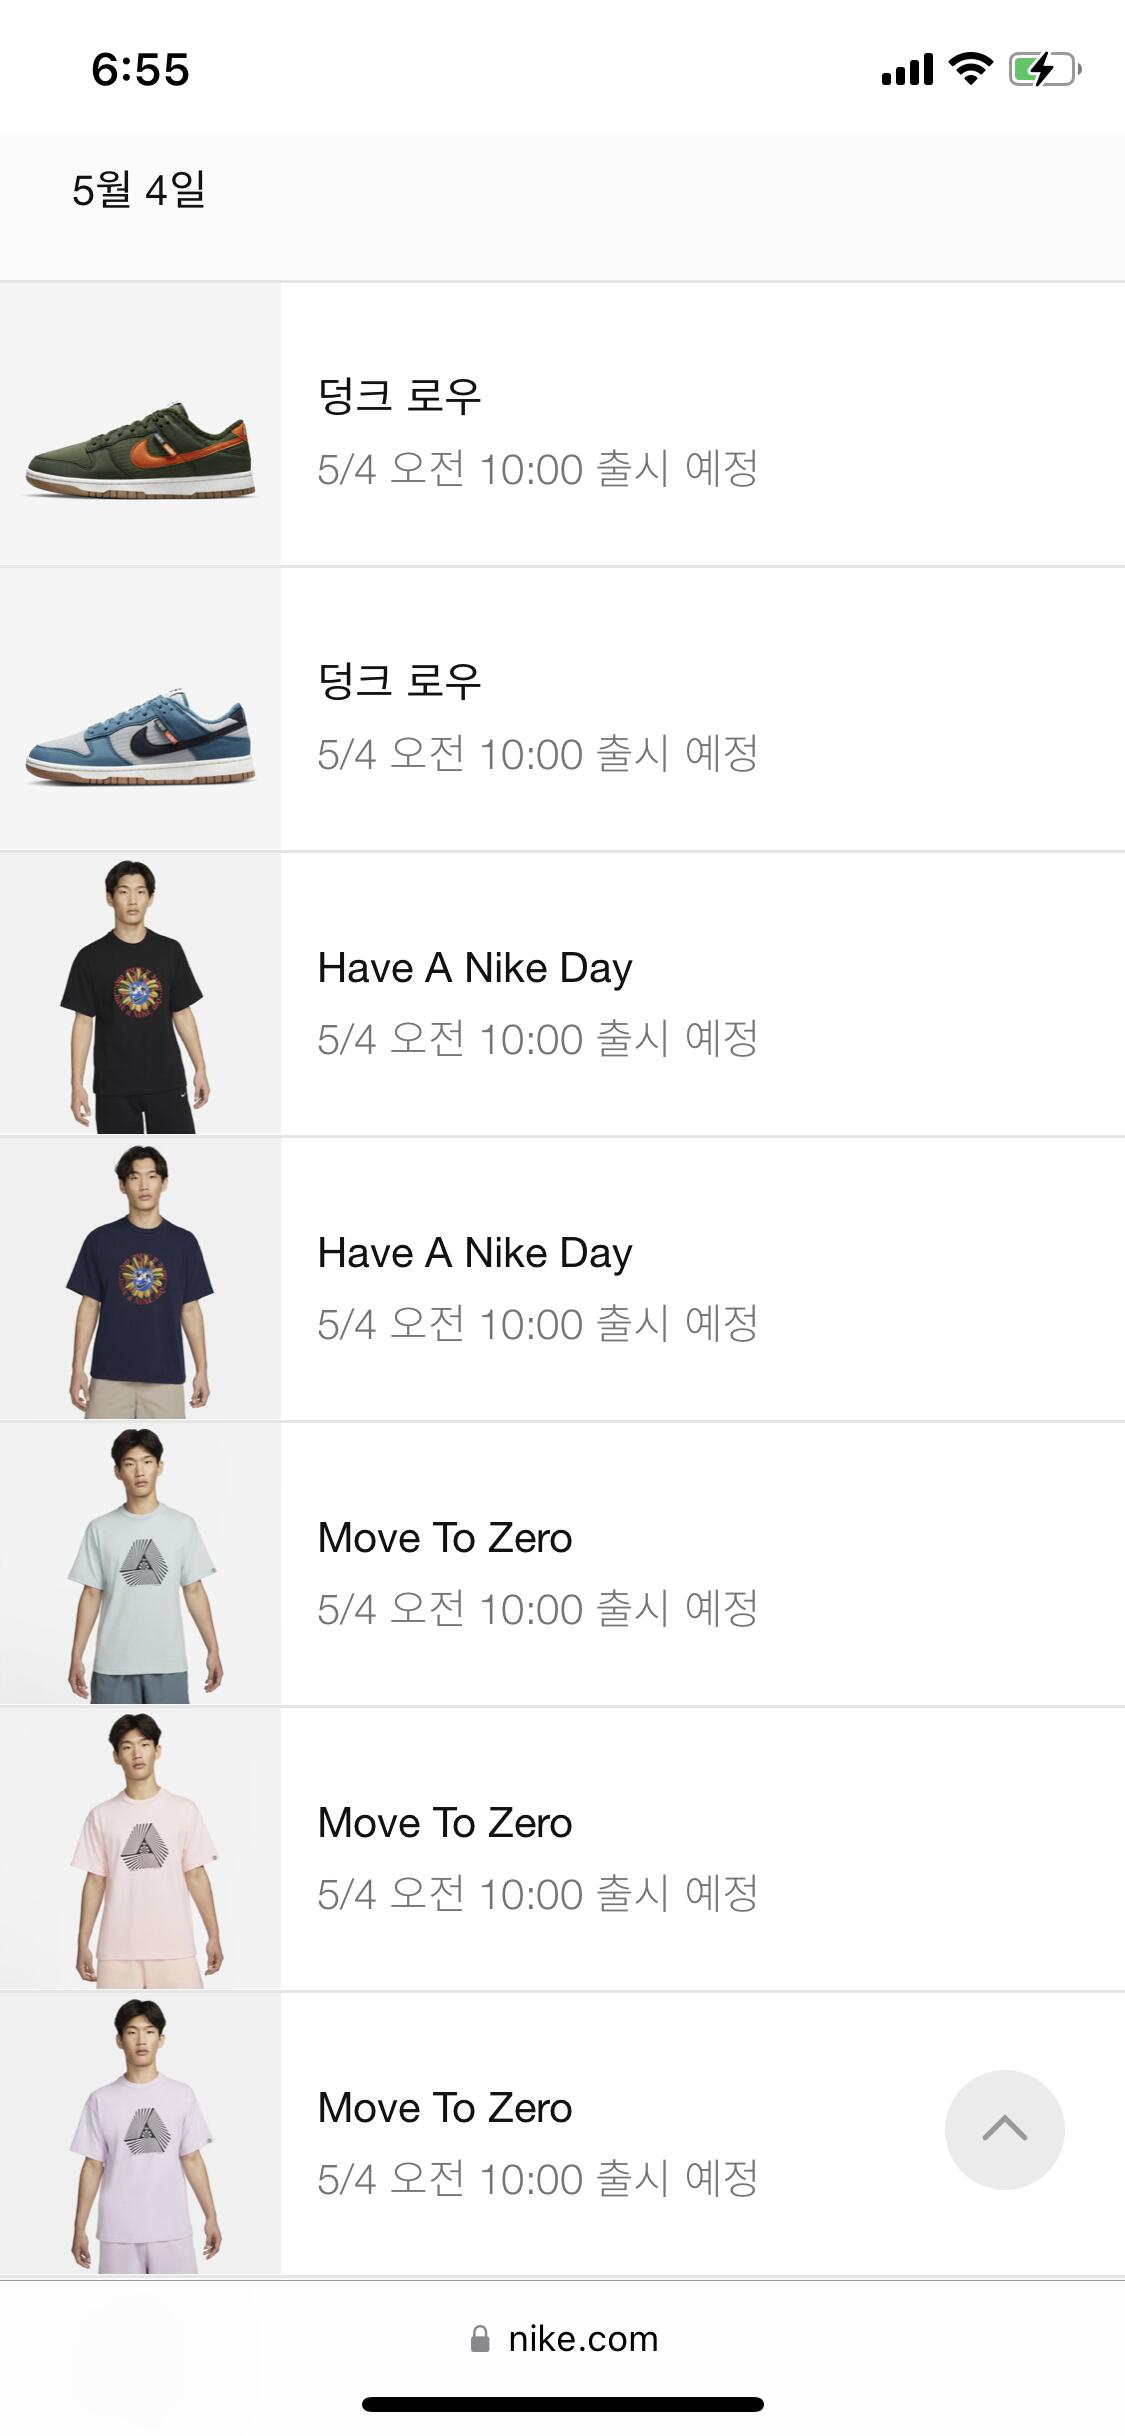Open the second Have A Nike Day title
Viewport: 1125px width, 2436px height.
tap(474, 1253)
